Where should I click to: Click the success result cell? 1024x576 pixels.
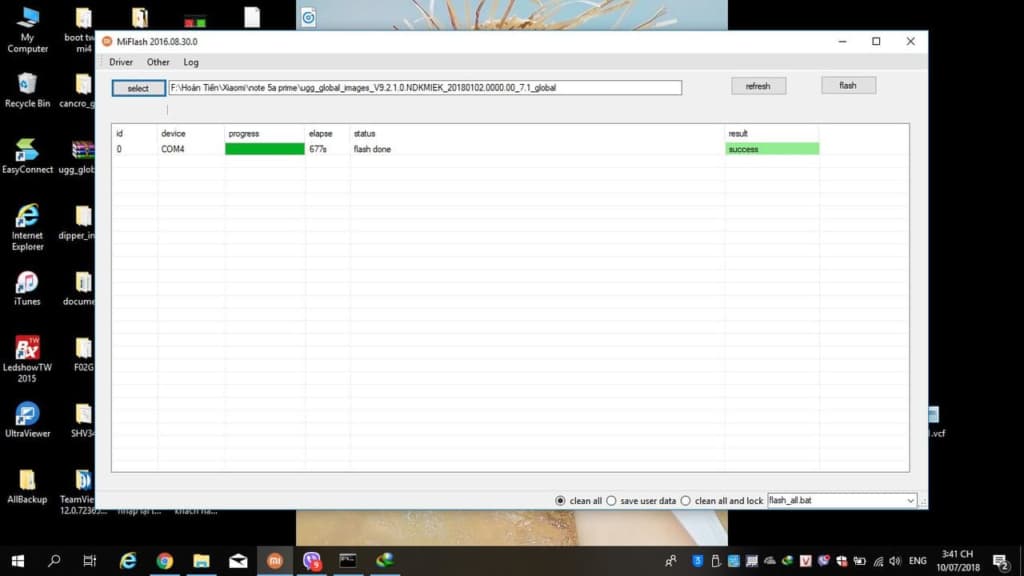[772, 149]
